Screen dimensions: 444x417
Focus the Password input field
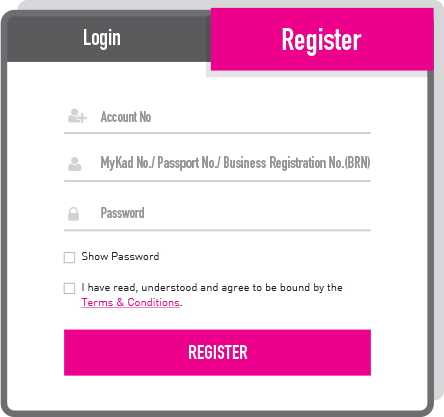coord(217,213)
